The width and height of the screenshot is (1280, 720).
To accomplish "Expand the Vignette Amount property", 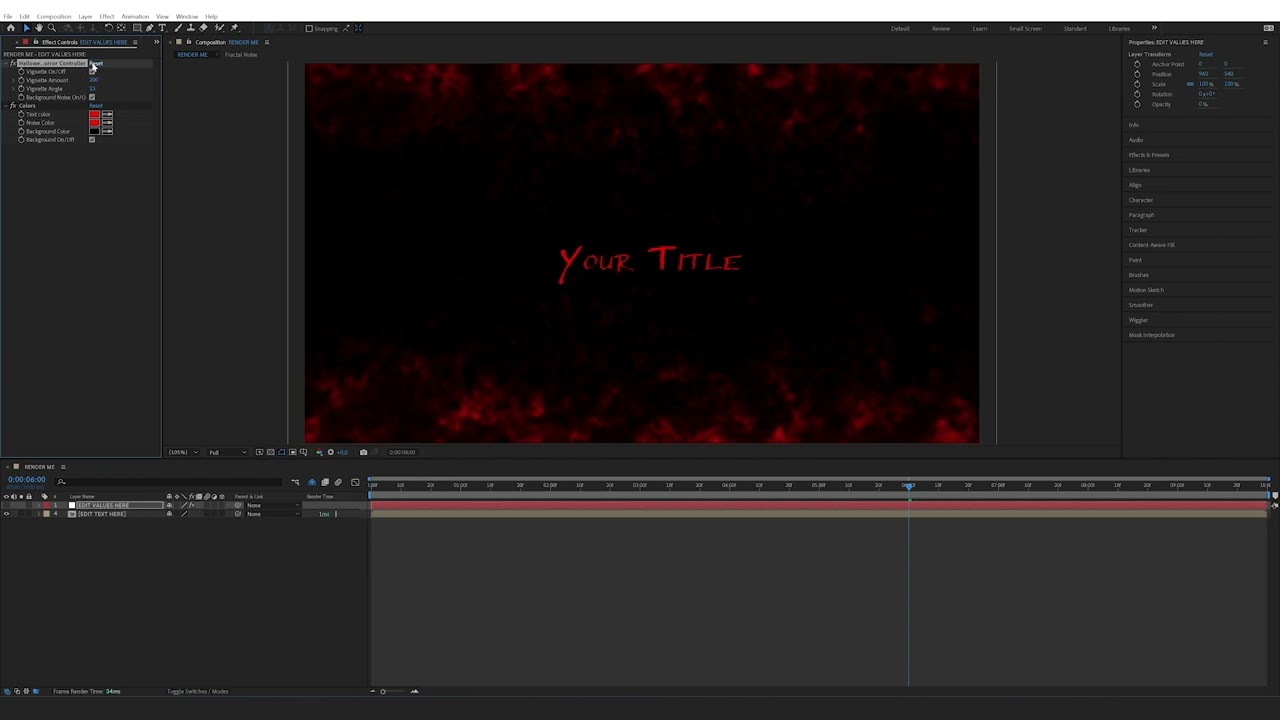I will click(13, 80).
